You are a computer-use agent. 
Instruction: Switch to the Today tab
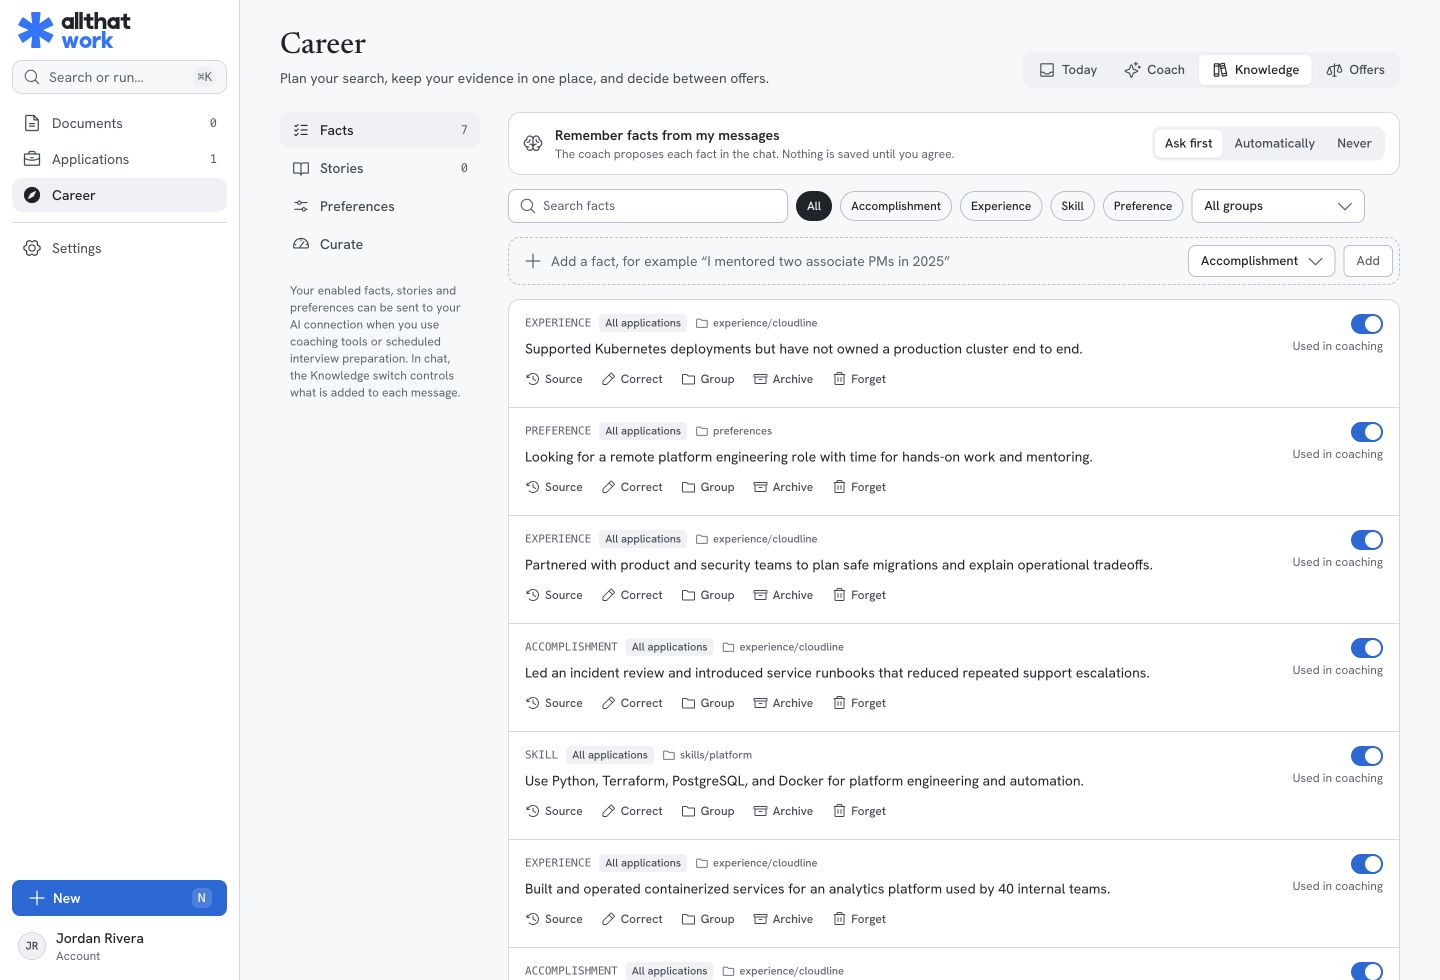1068,70
